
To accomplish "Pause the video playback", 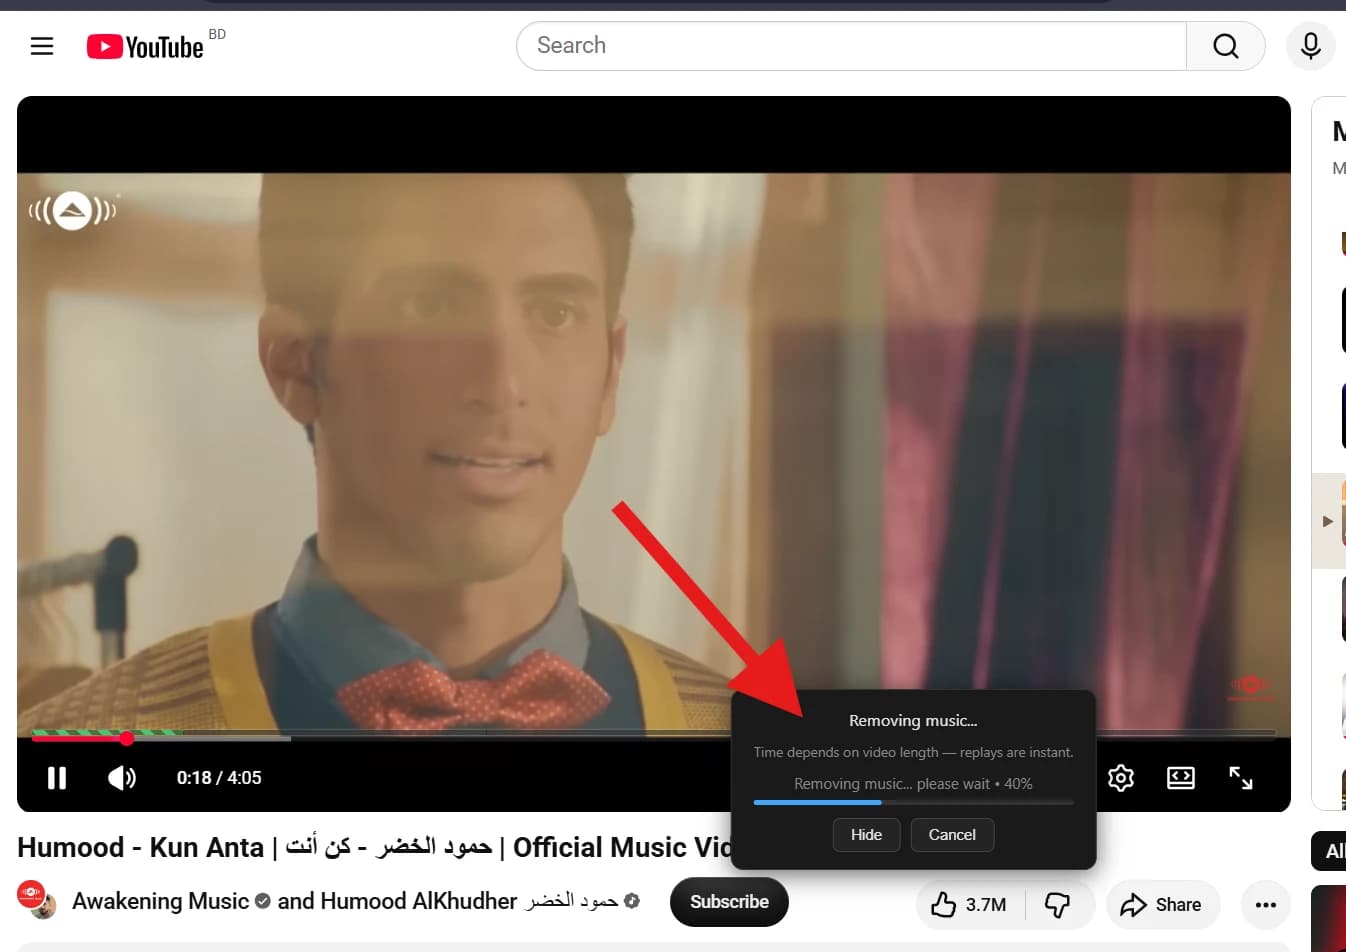I will click(57, 778).
